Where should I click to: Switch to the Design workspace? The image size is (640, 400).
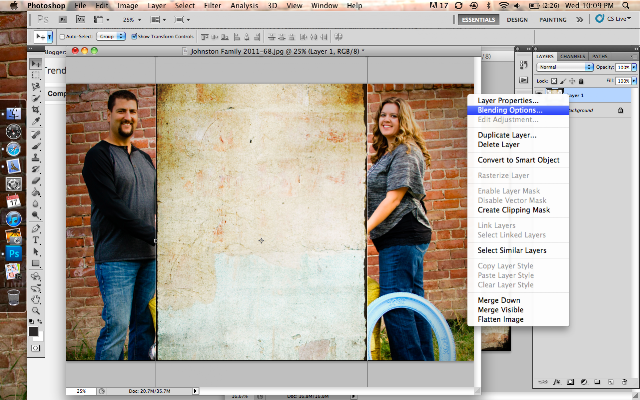[517, 20]
